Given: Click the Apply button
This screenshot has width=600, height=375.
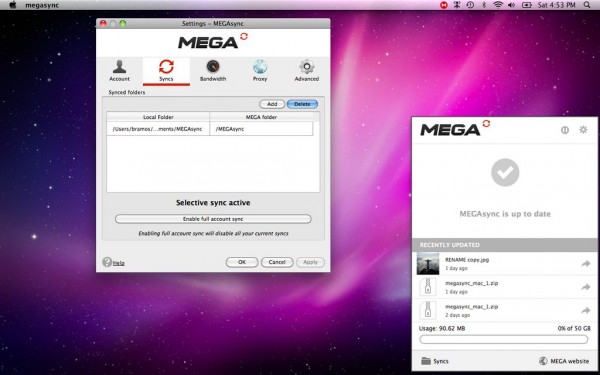Looking at the screenshot, I should [x=310, y=262].
